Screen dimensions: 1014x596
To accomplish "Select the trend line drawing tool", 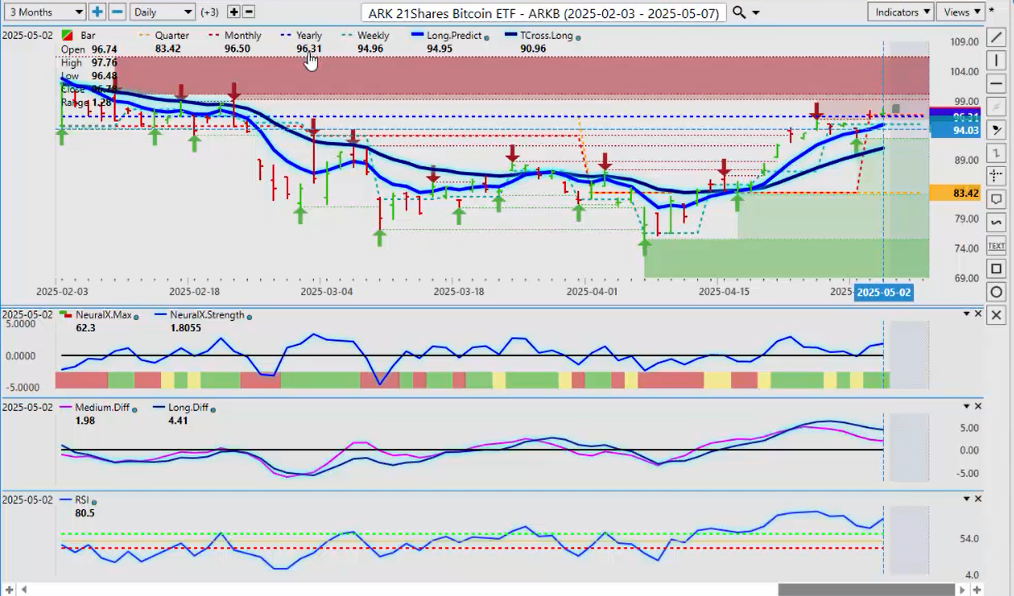I will (x=996, y=37).
